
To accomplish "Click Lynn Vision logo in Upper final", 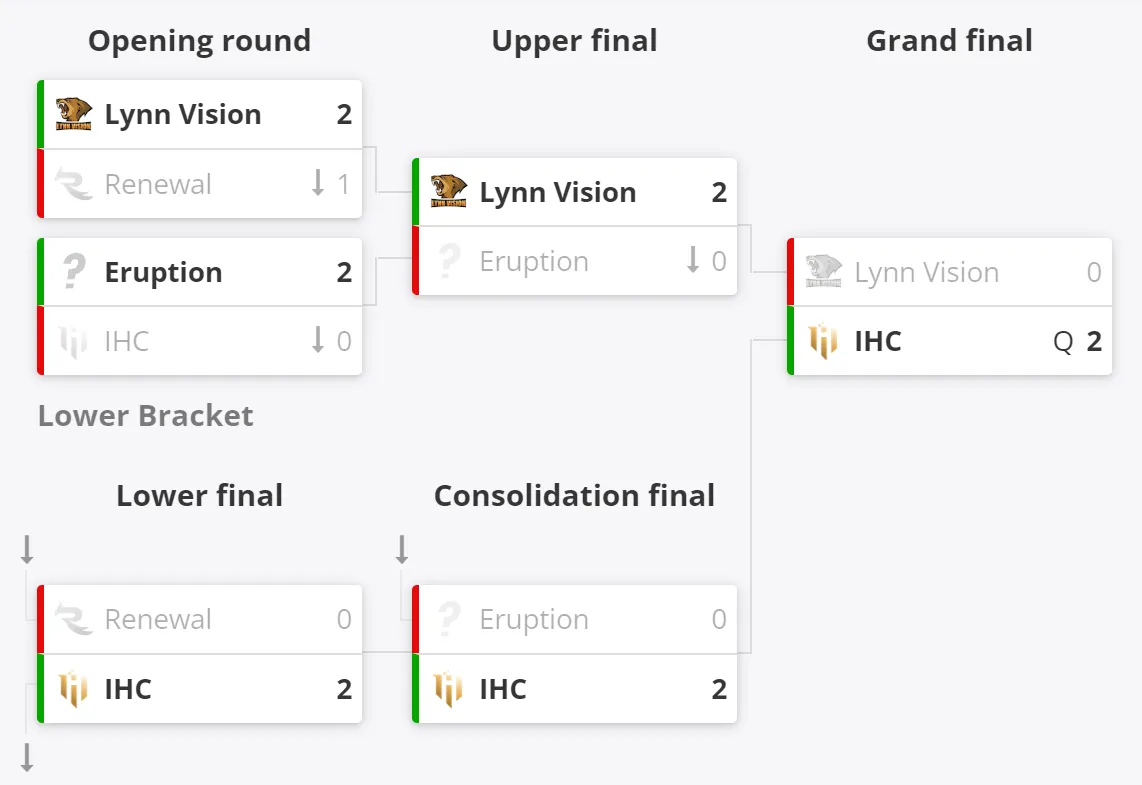I will coord(449,192).
